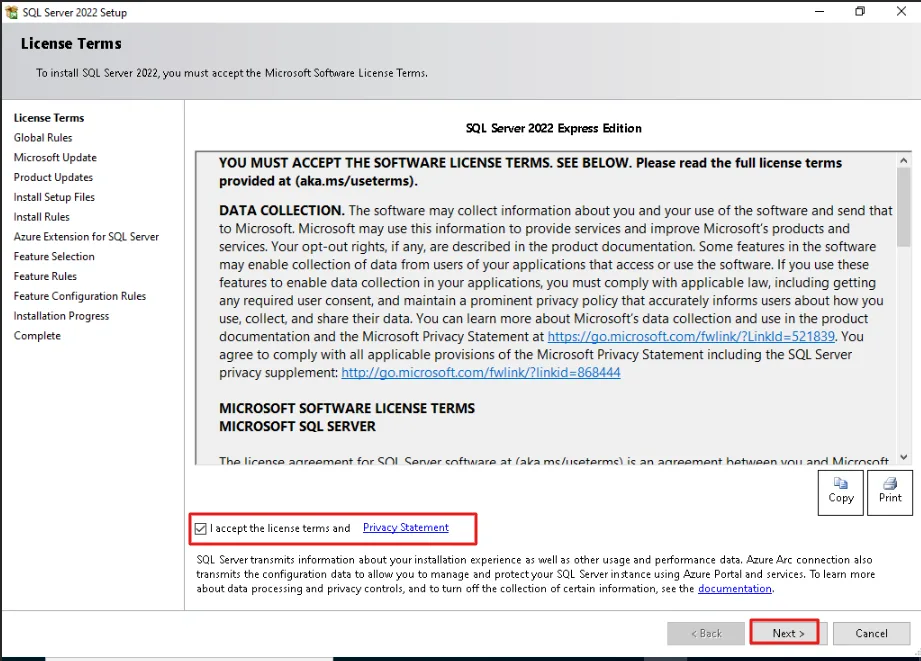Select the Feature Selection step

[54, 257]
